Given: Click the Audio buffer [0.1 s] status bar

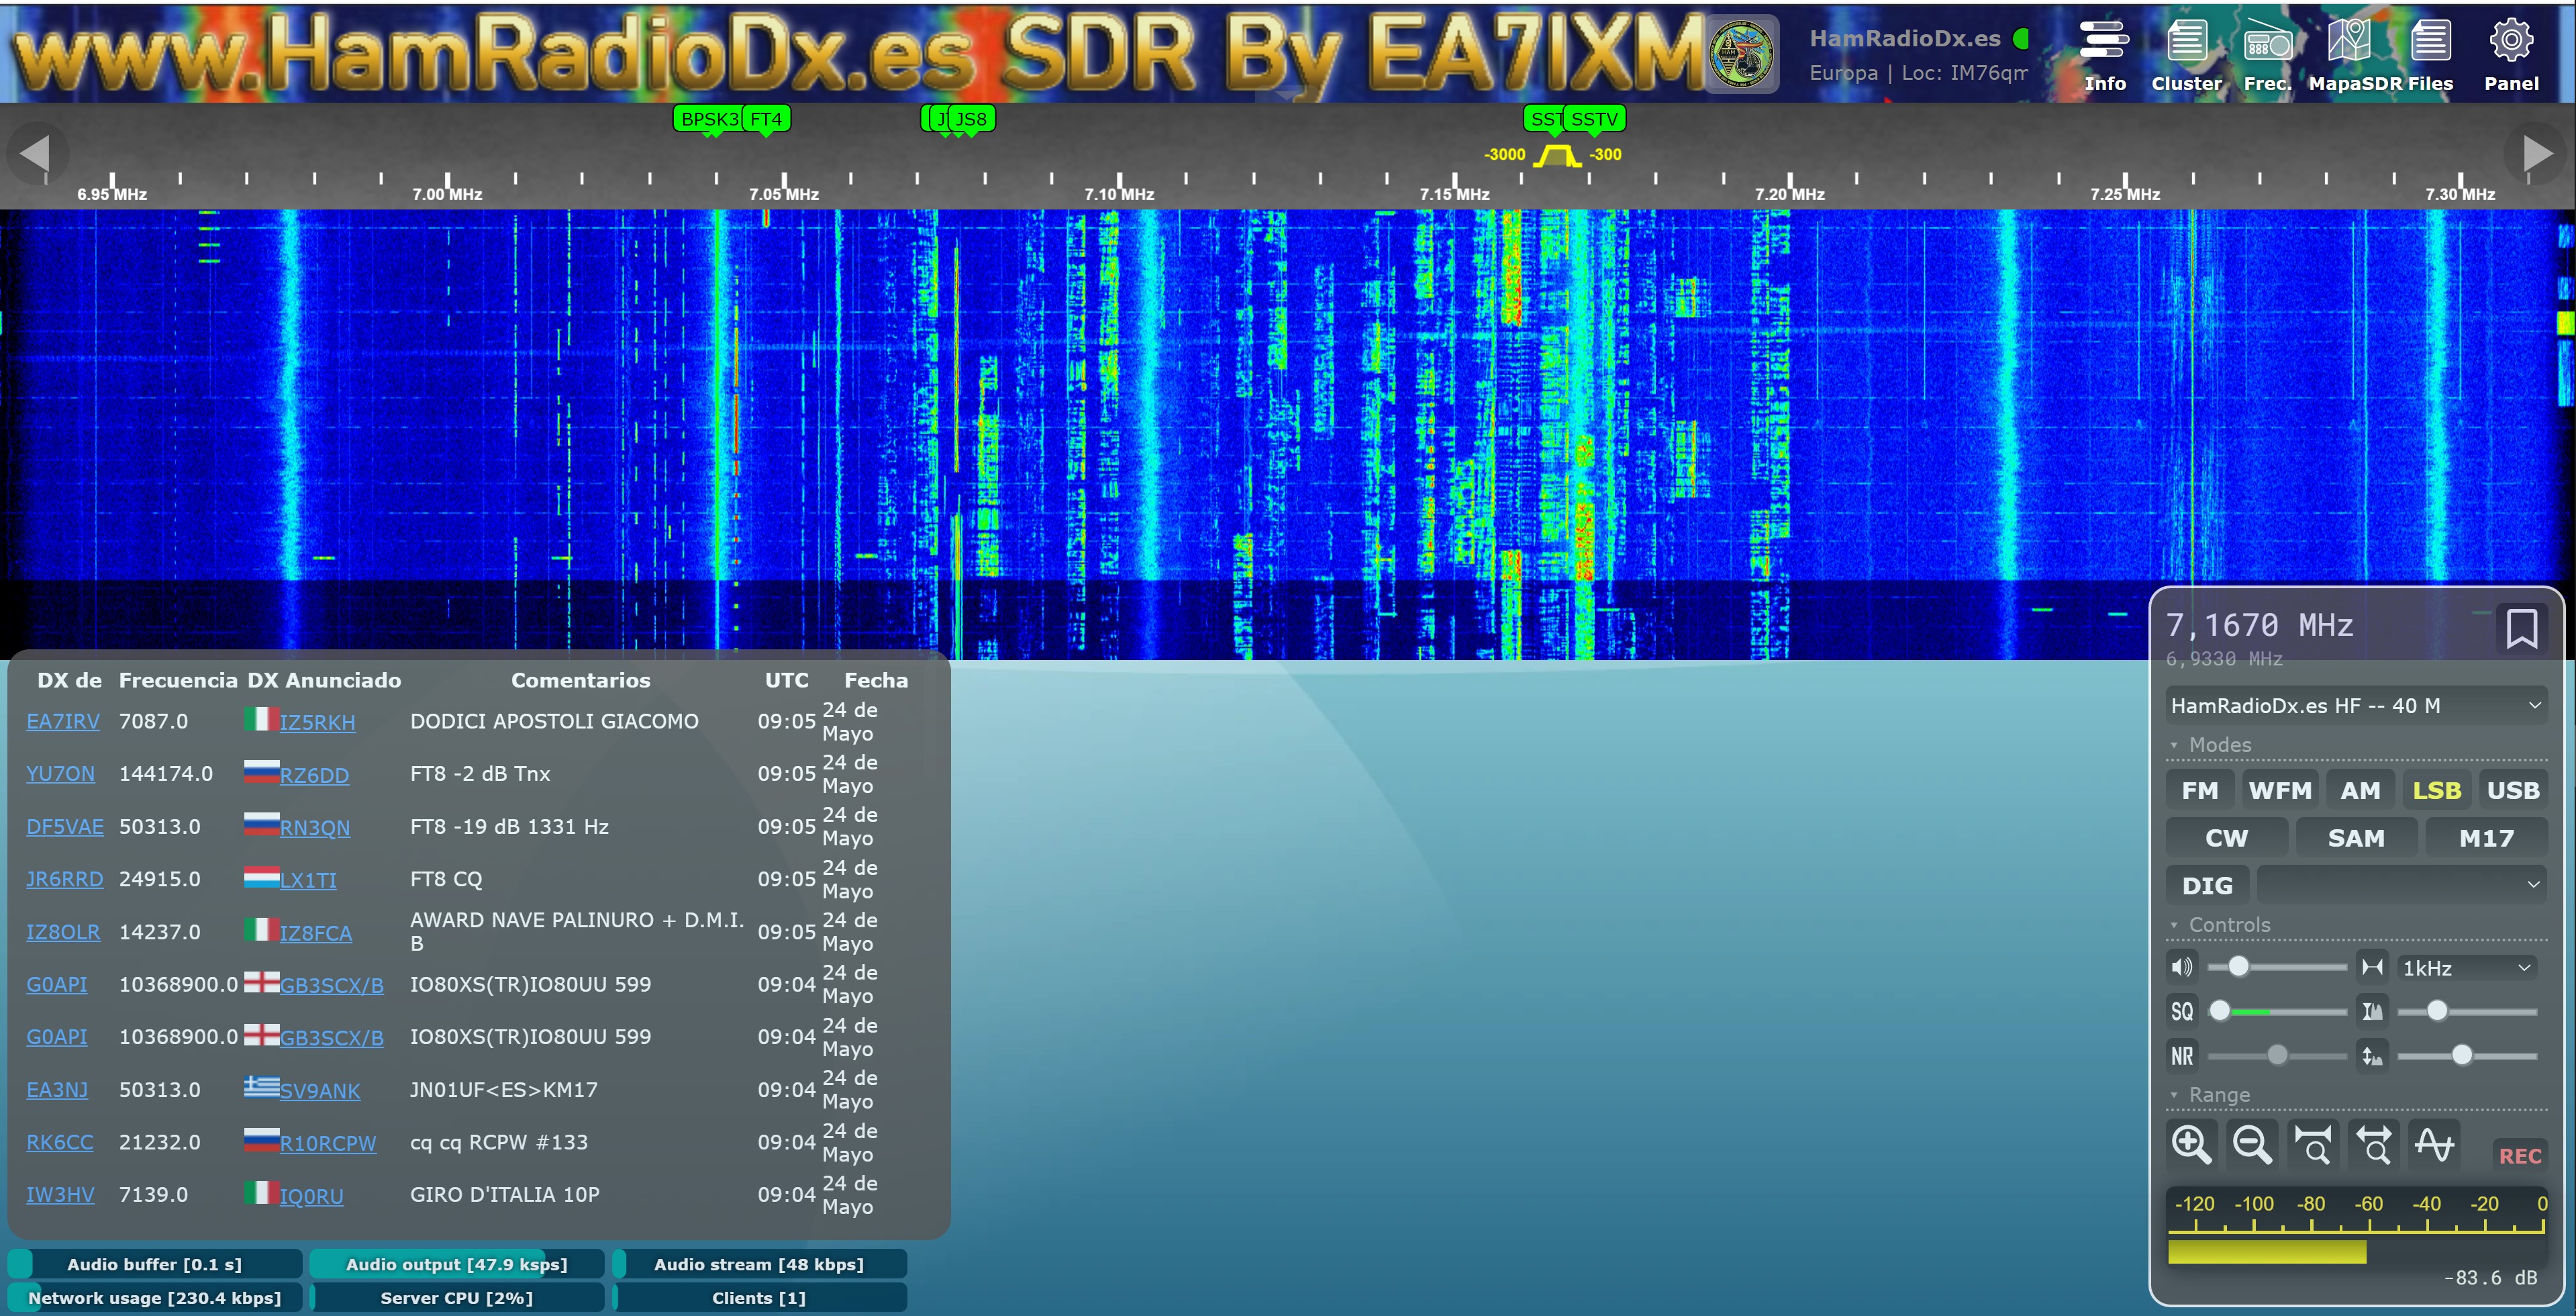Looking at the screenshot, I should pos(154,1264).
